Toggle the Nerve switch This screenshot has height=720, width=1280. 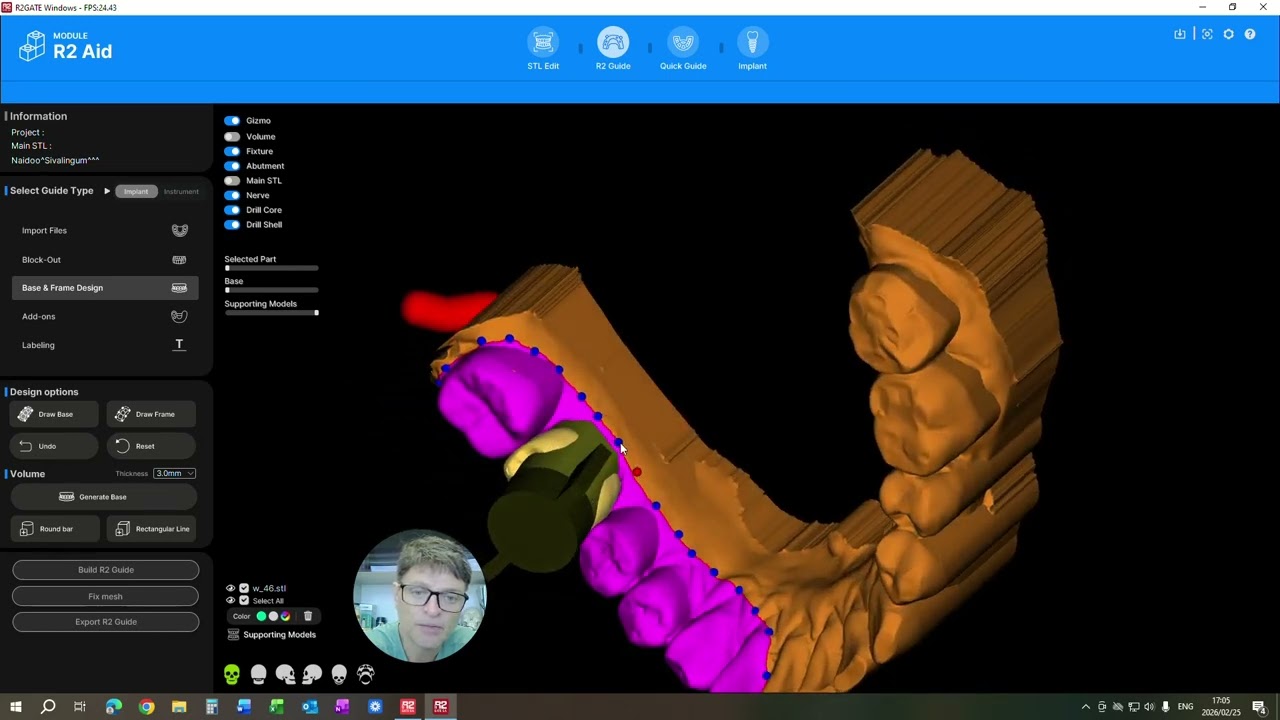tap(232, 195)
